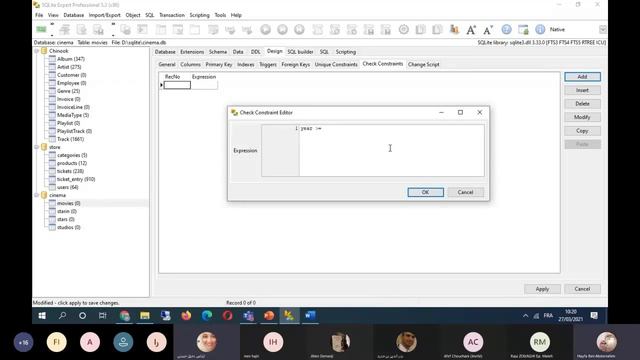Switch to the SQL builder tab
Image resolution: width=640 pixels, height=360 pixels.
click(300, 52)
